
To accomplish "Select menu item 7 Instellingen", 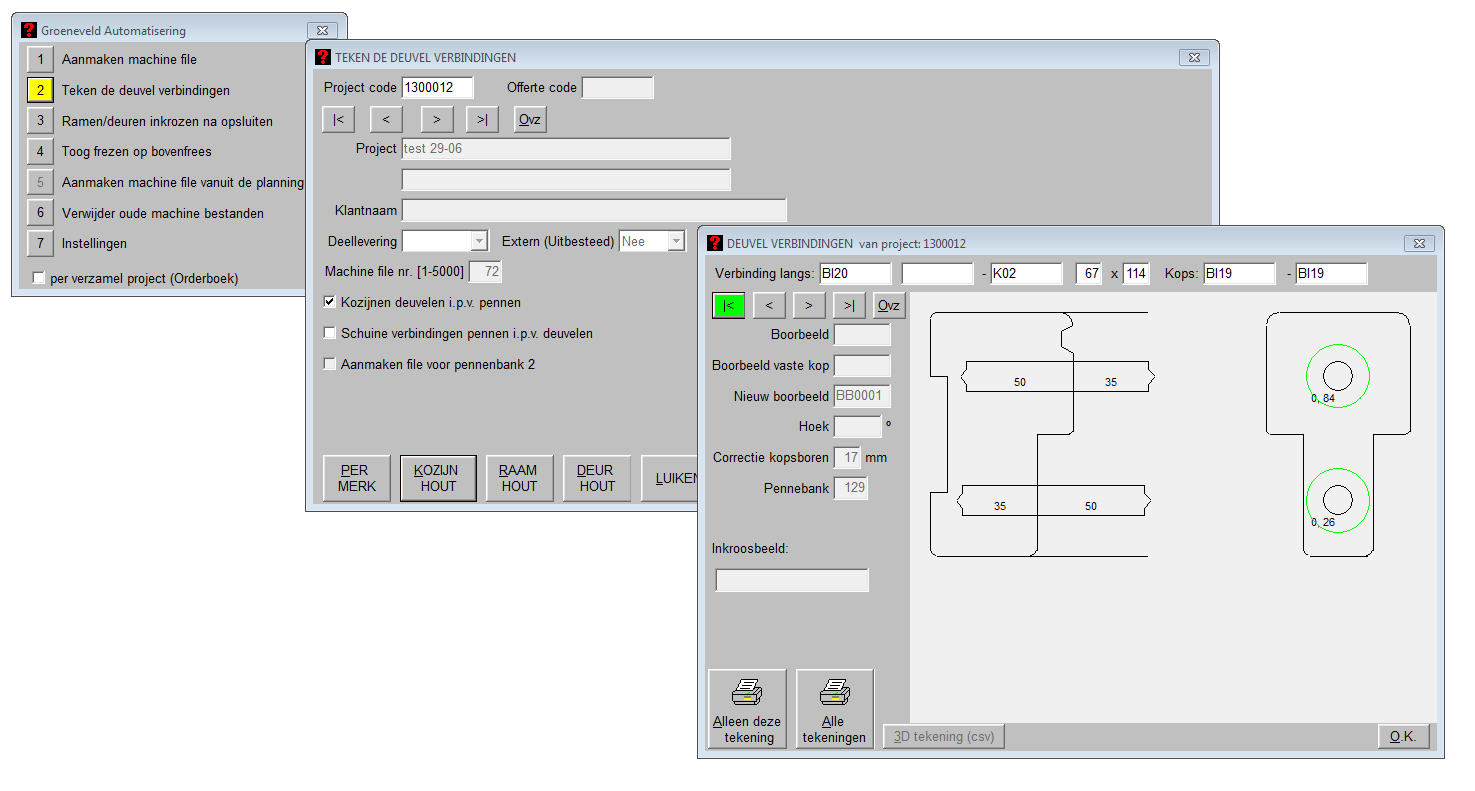I will coord(40,243).
